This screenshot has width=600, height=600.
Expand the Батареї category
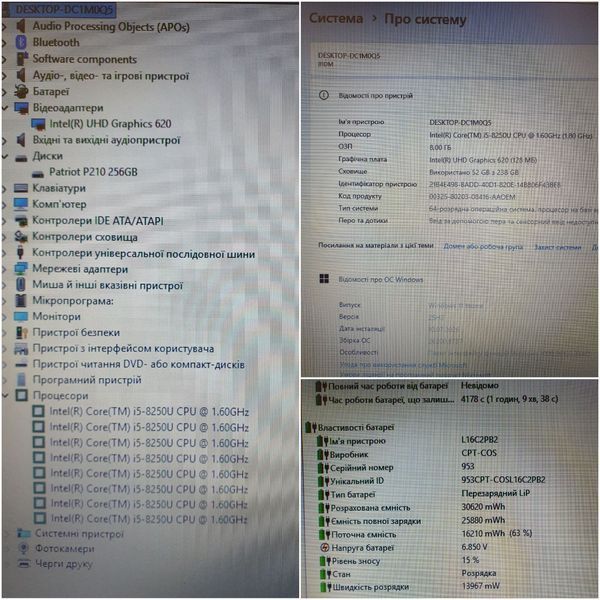click(x=5, y=92)
